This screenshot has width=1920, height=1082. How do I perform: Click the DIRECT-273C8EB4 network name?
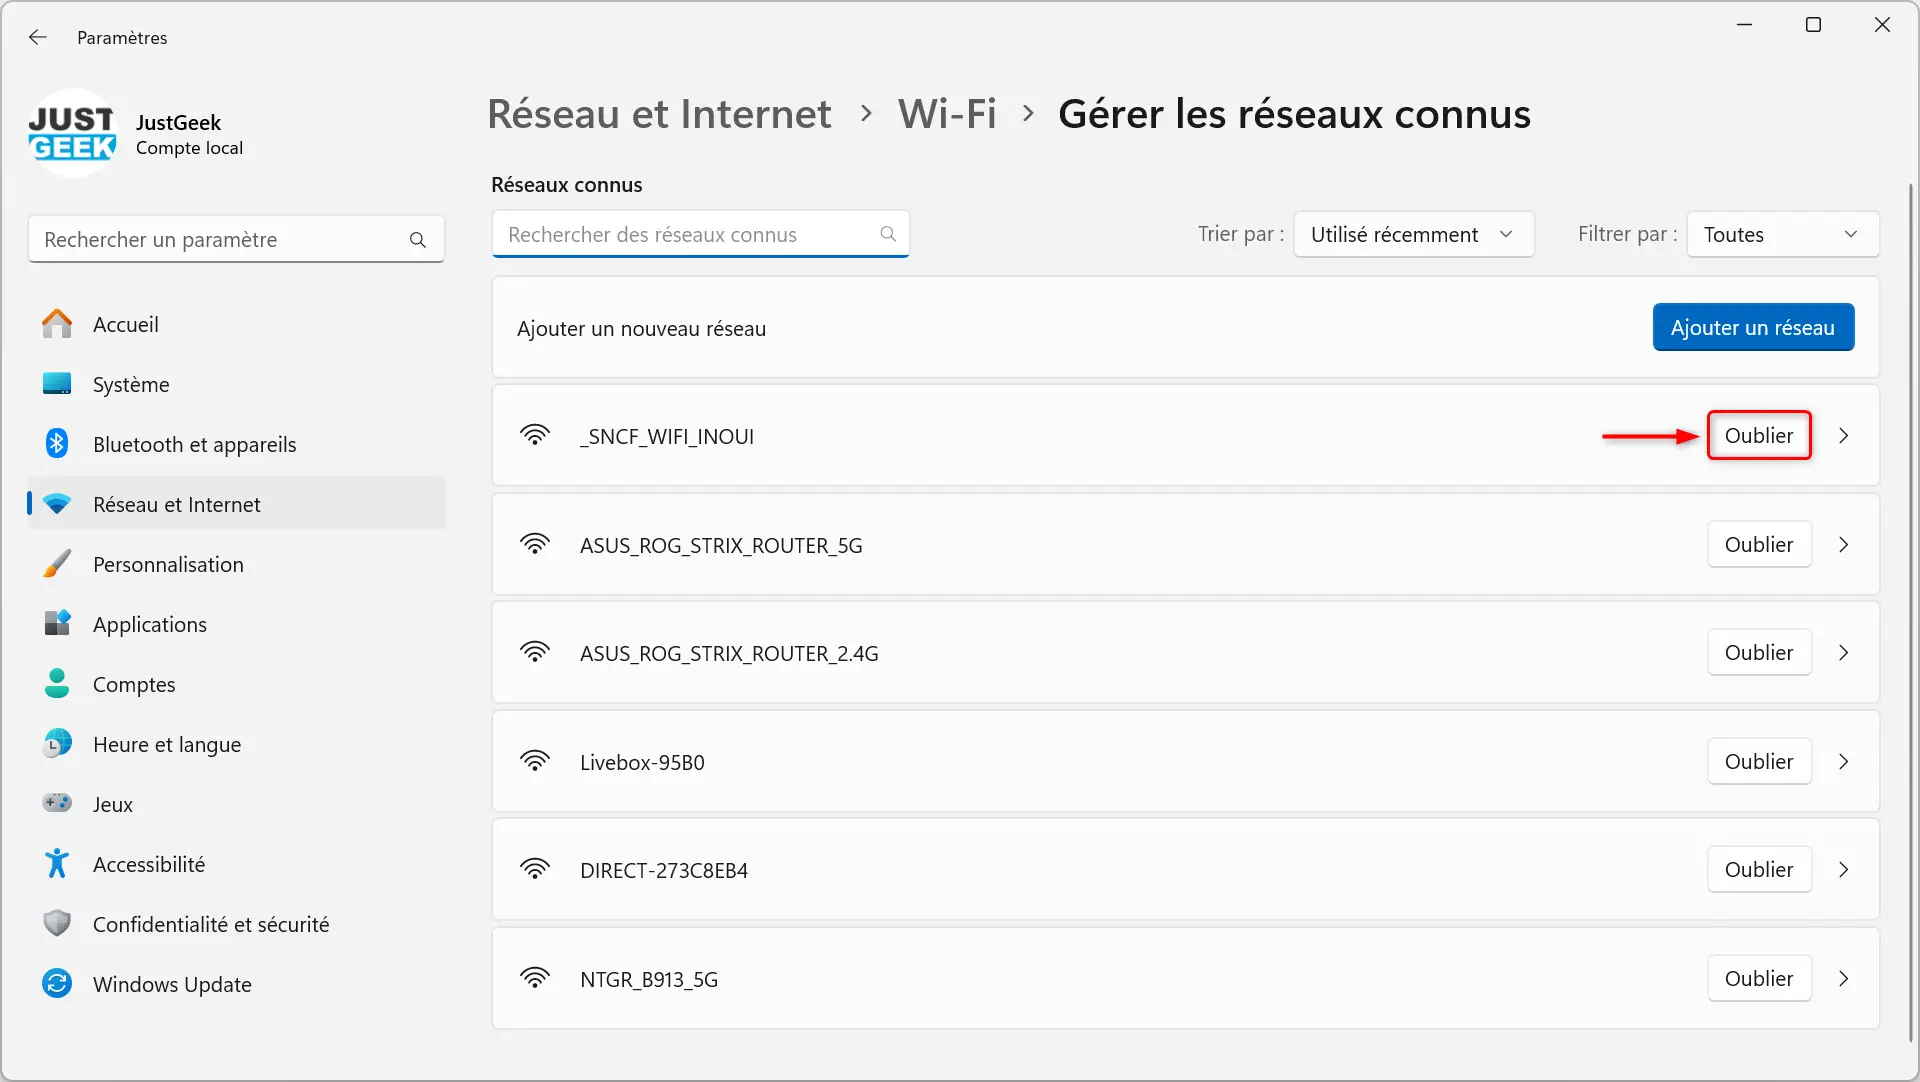tap(664, 870)
